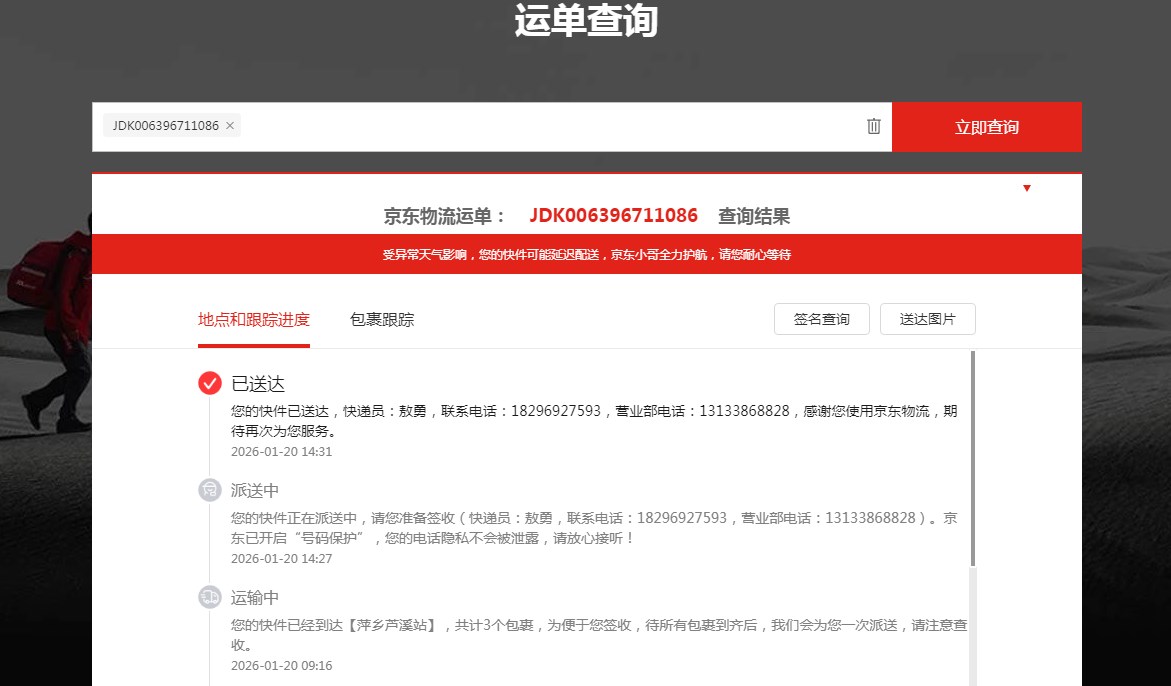Click the 运输中 truck status icon
The height and width of the screenshot is (686, 1171).
click(x=210, y=597)
